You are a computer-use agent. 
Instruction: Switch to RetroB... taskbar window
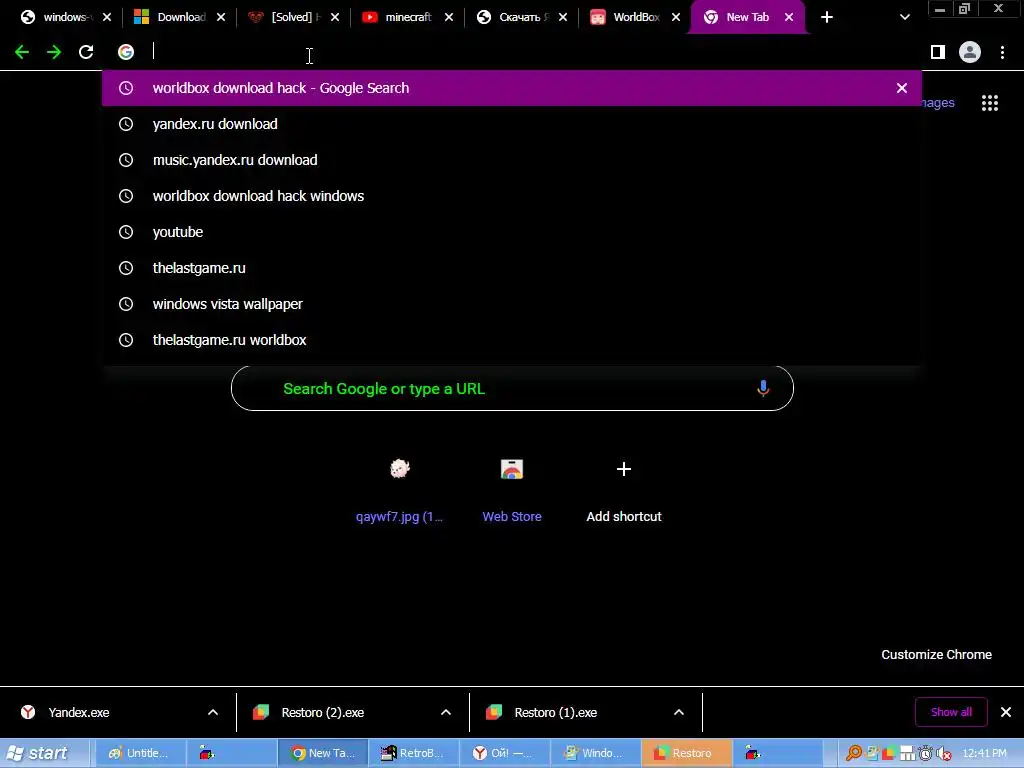[x=413, y=753]
